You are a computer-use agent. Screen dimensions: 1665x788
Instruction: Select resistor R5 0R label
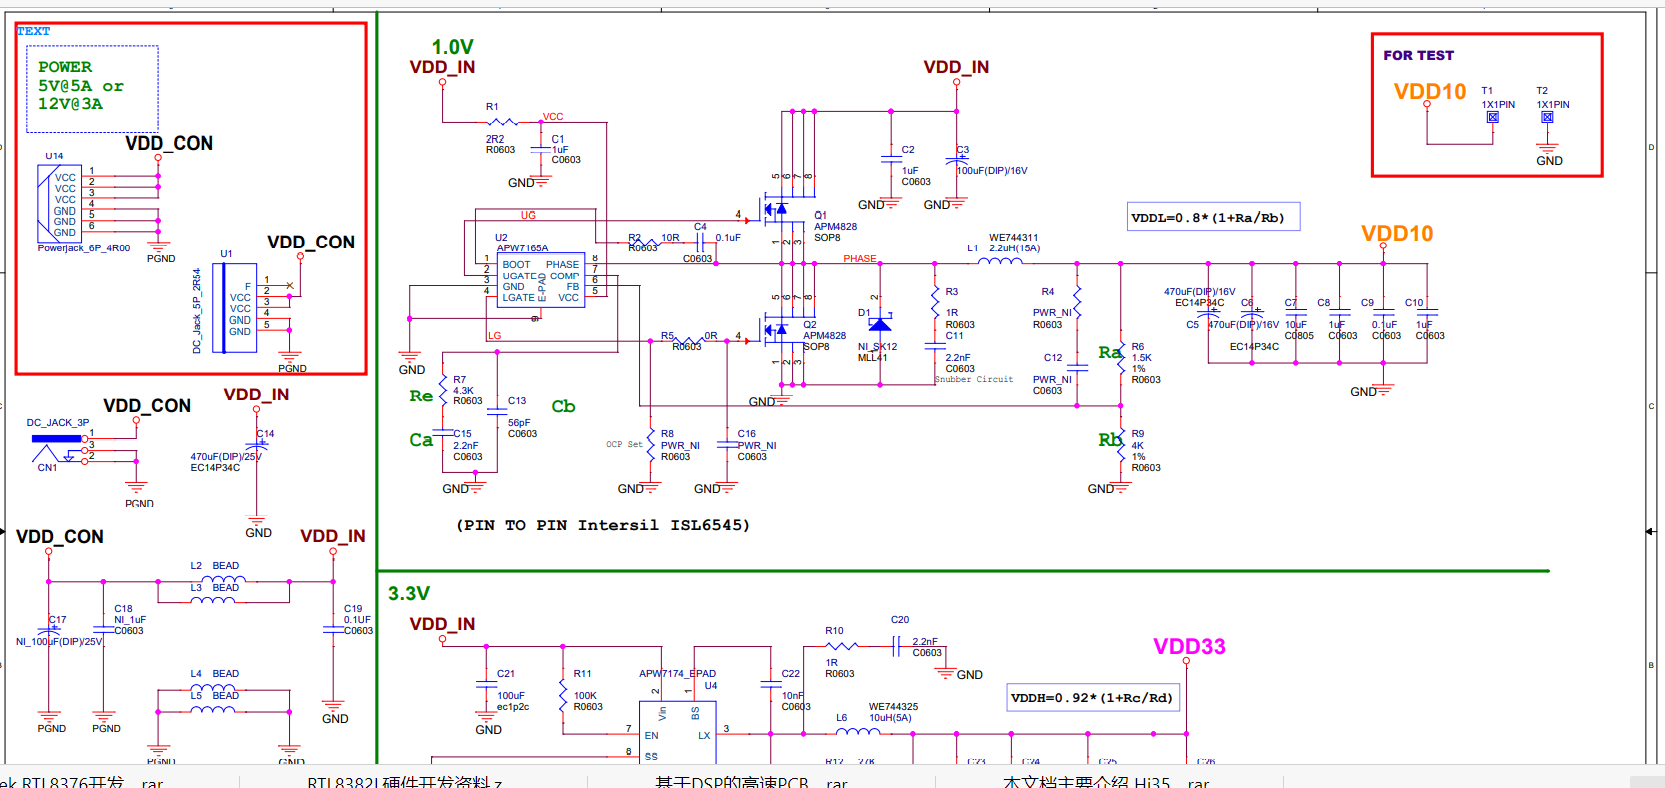[689, 336]
